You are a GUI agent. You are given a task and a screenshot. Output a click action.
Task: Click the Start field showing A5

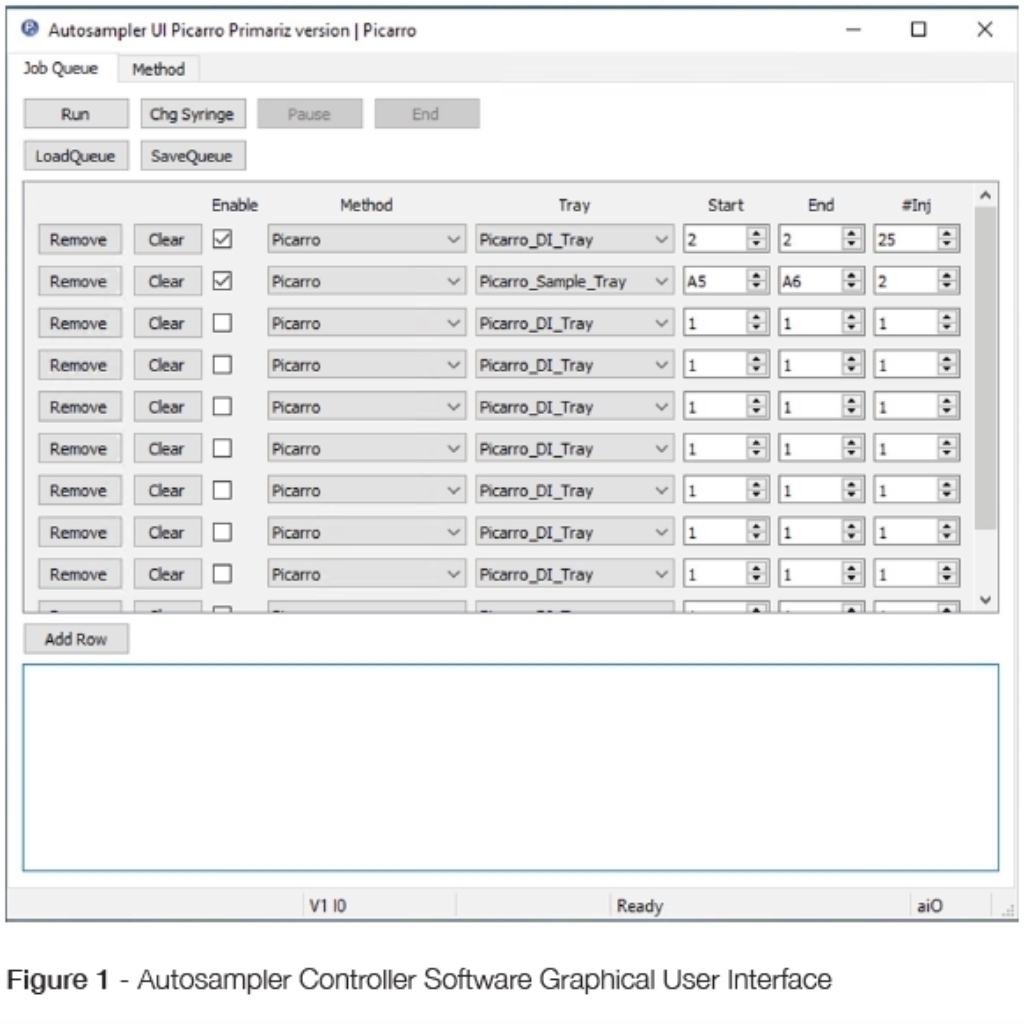tap(714, 281)
